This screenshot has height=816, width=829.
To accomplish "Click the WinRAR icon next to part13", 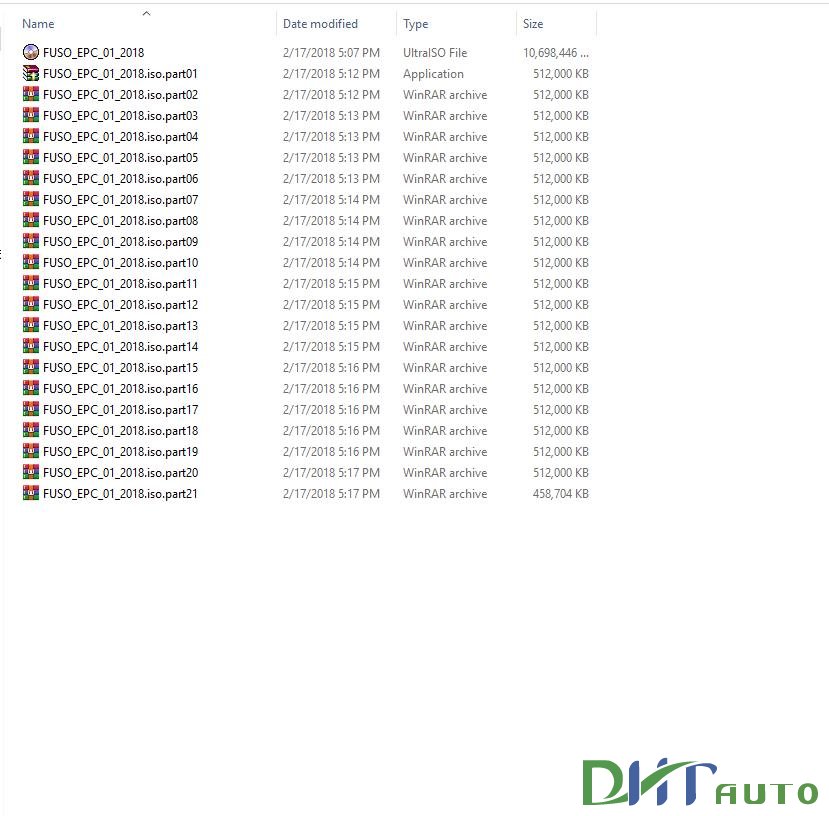I will pos(31,325).
